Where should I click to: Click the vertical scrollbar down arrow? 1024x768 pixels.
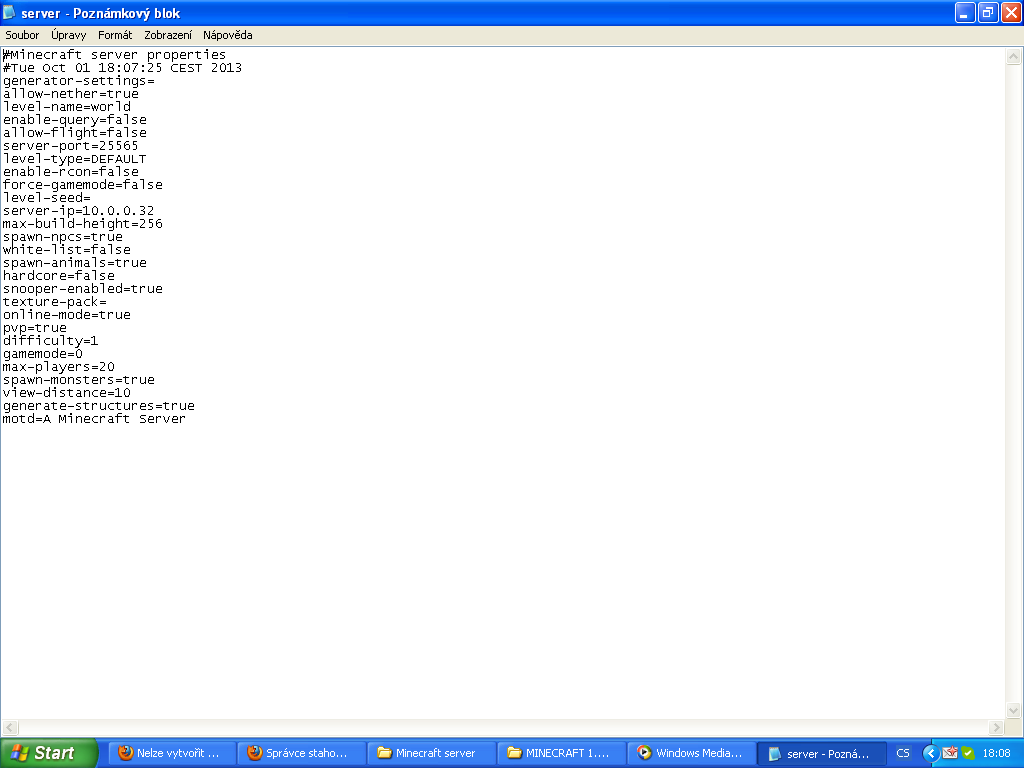pyautogui.click(x=1014, y=711)
